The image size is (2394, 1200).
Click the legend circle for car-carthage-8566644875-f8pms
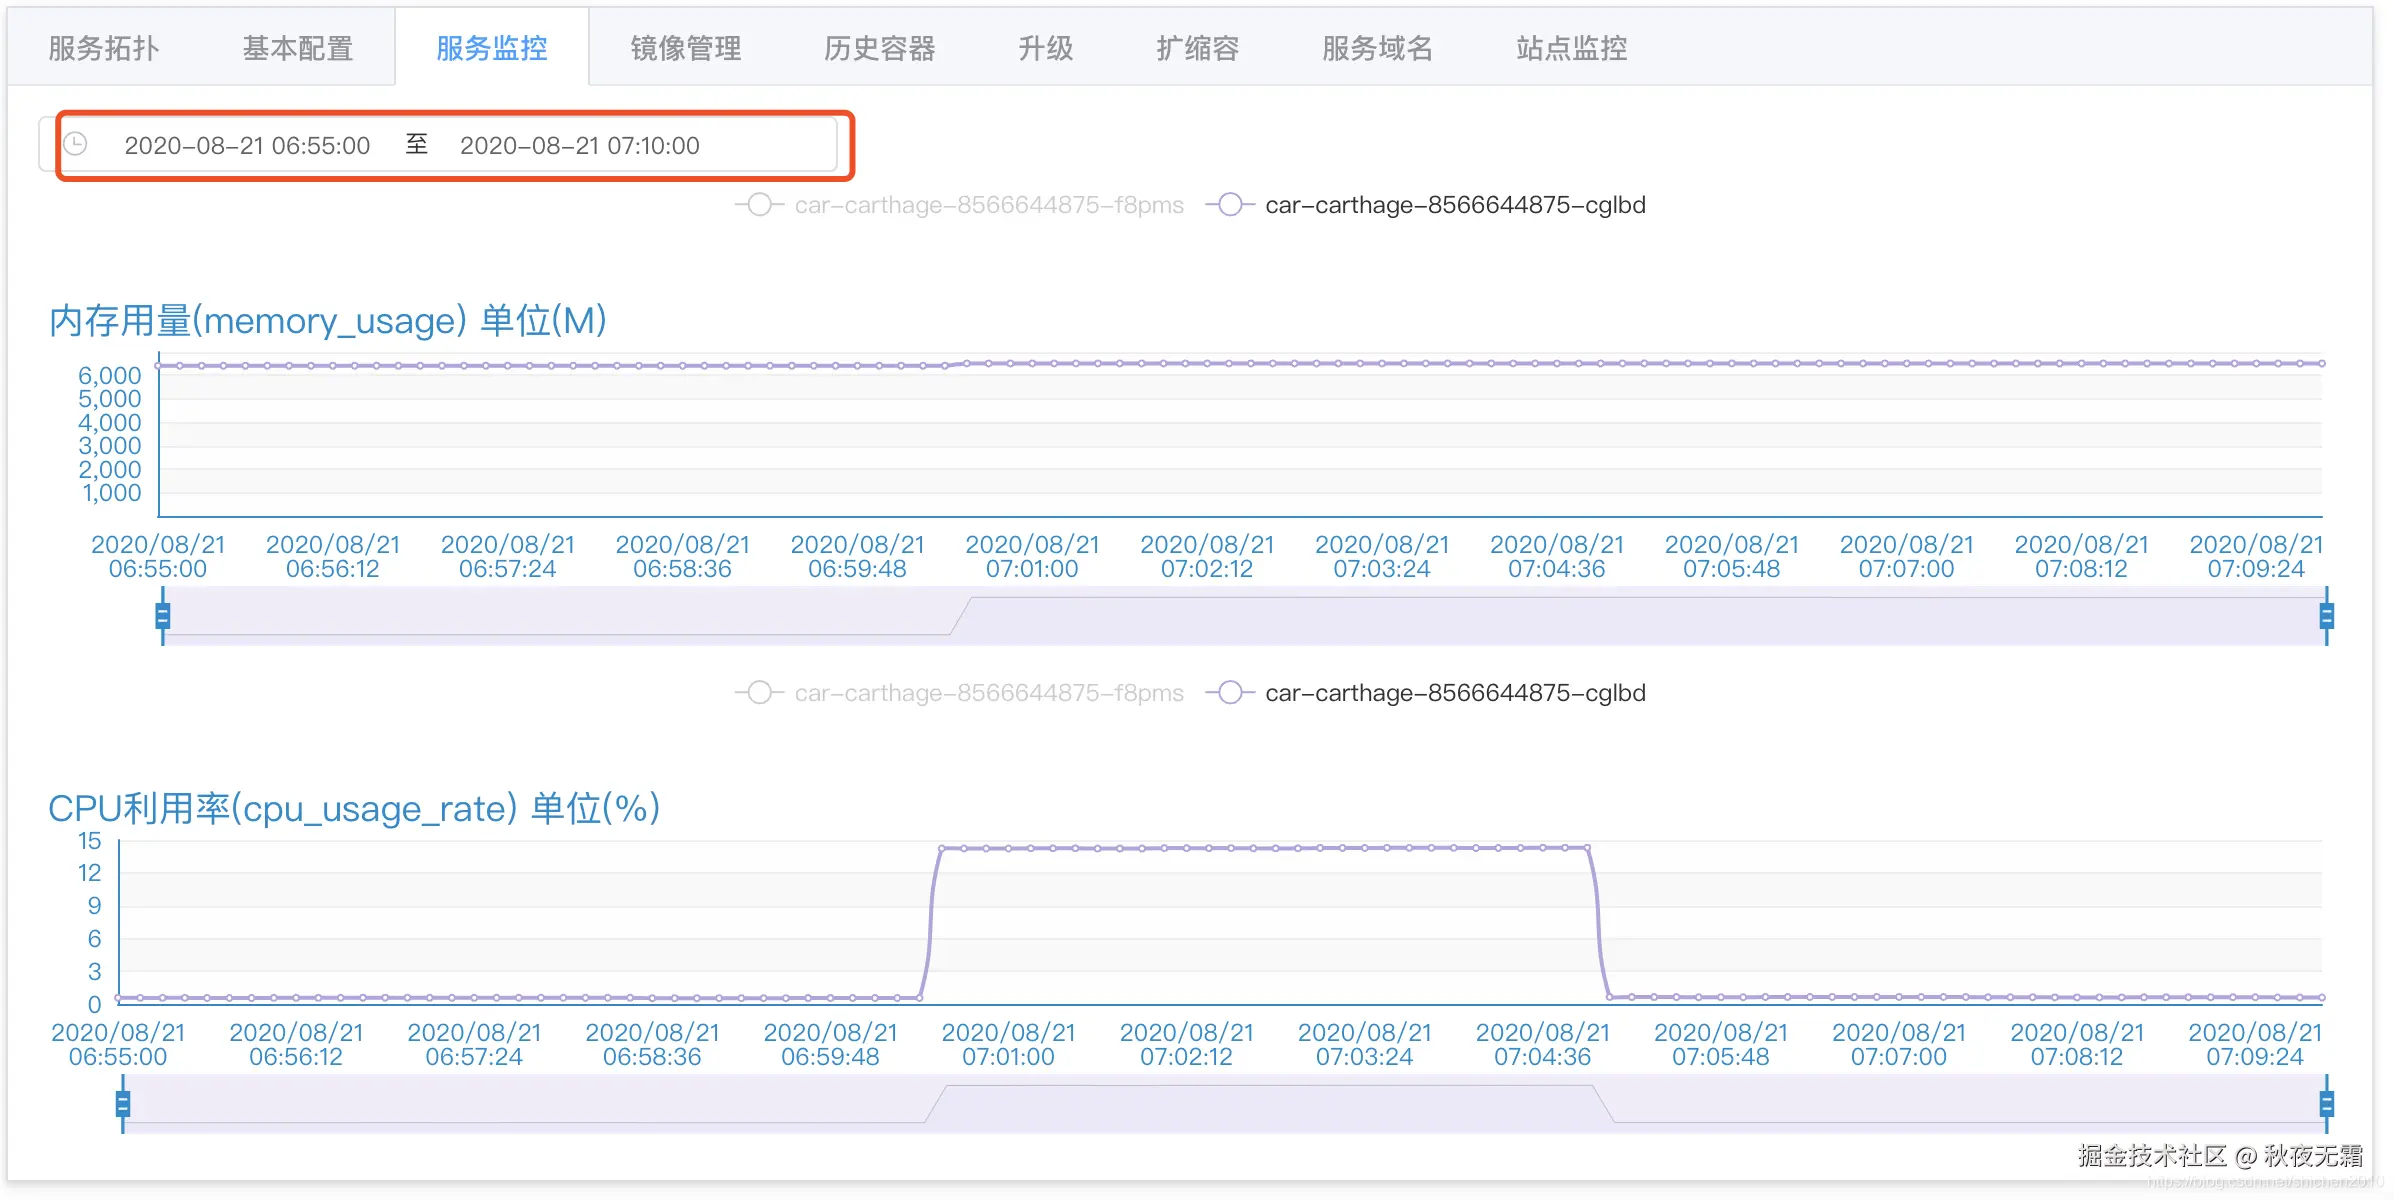click(758, 205)
